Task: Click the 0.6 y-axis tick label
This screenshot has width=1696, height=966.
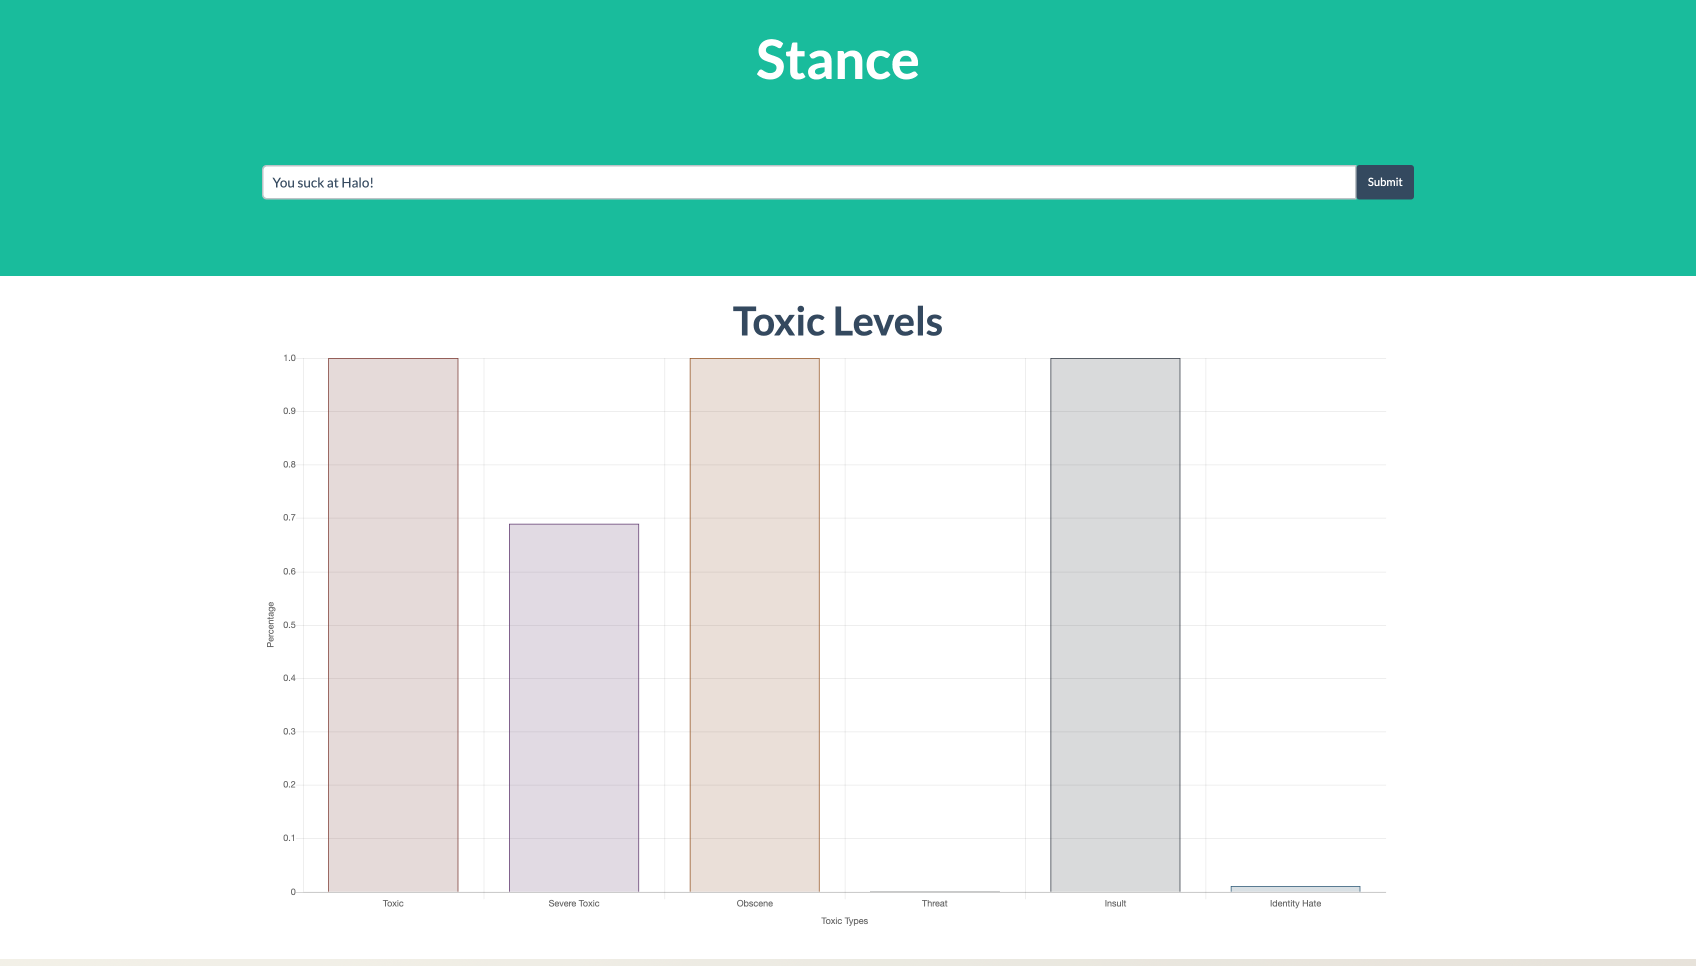Action: (290, 572)
